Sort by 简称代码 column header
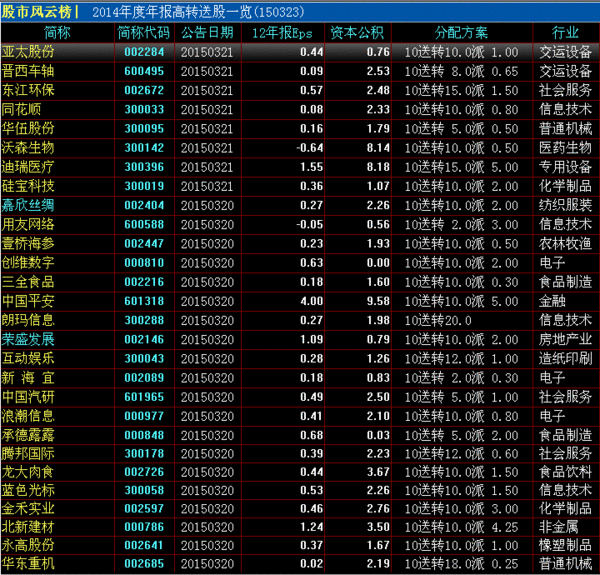Screen dimensions: 600x575 coord(143,33)
